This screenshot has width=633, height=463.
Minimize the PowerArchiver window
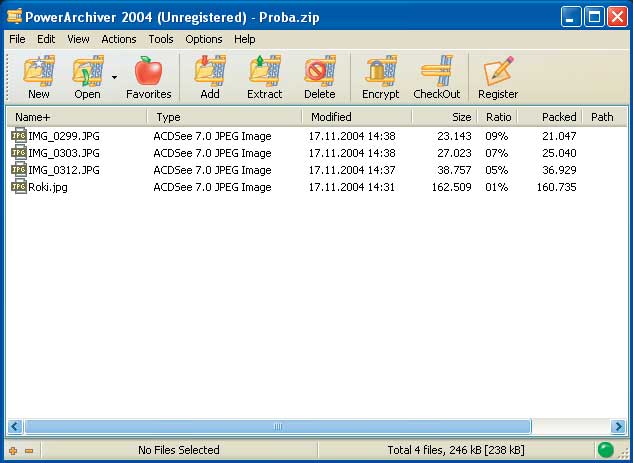coord(571,17)
